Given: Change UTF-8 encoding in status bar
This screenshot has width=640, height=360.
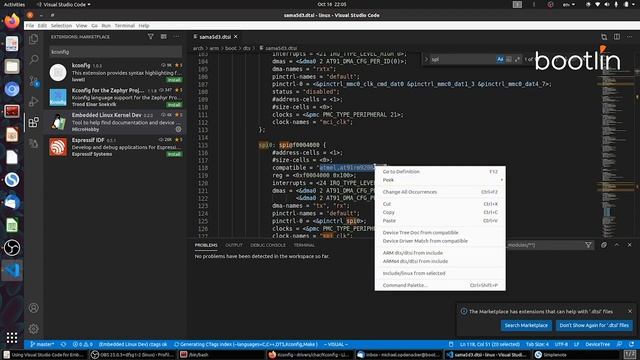Looking at the screenshot, I should [x=561, y=344].
